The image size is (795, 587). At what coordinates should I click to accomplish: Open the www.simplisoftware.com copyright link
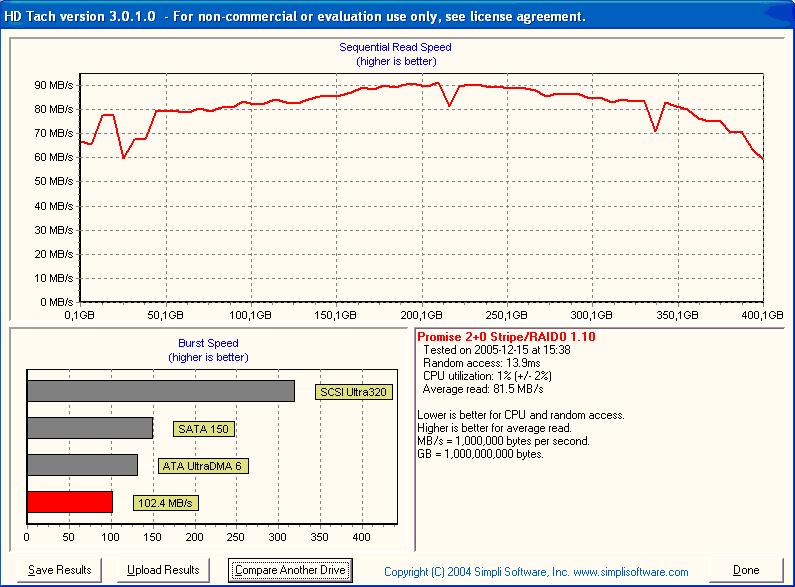click(631, 572)
